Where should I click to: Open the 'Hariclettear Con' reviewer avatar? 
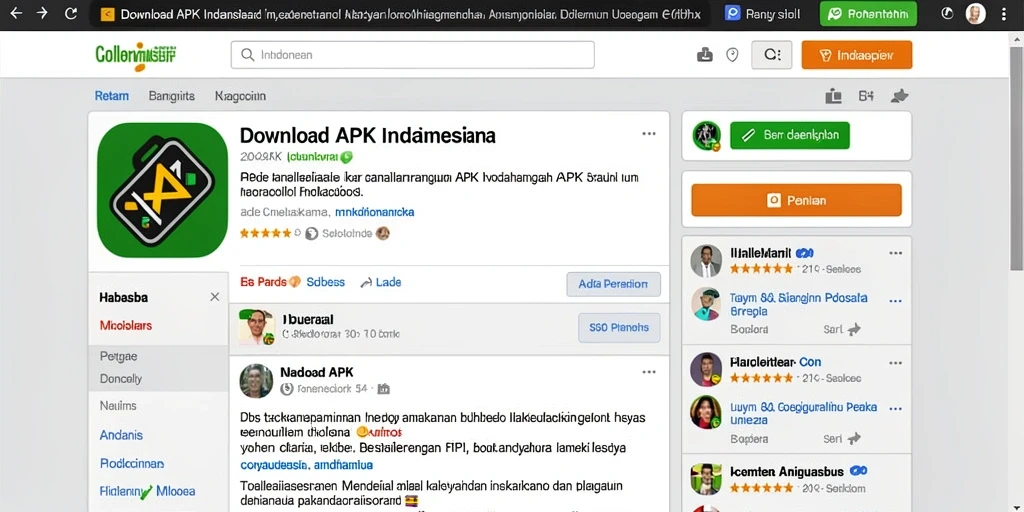click(706, 369)
